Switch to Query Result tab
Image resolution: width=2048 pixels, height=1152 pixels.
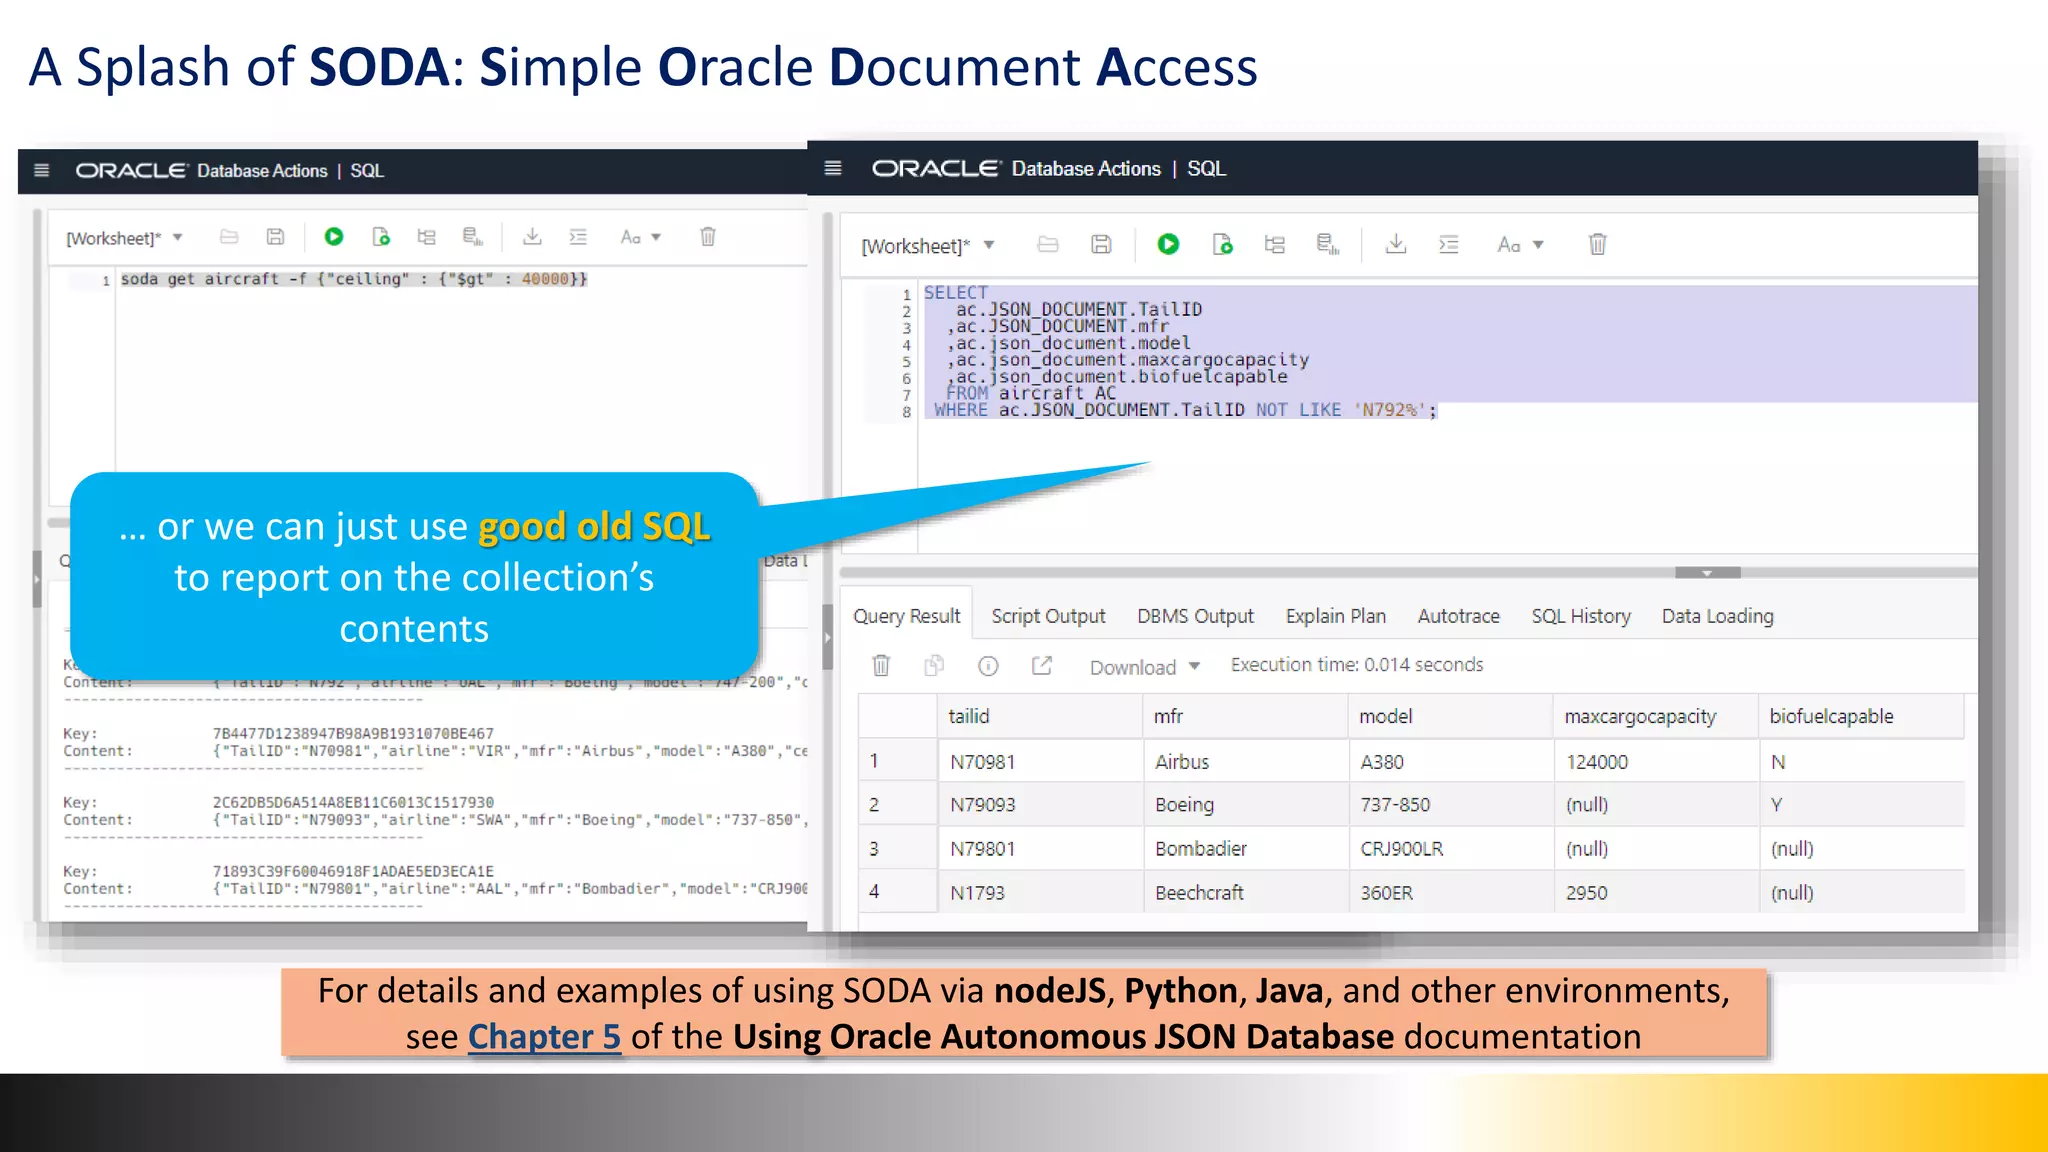click(907, 616)
